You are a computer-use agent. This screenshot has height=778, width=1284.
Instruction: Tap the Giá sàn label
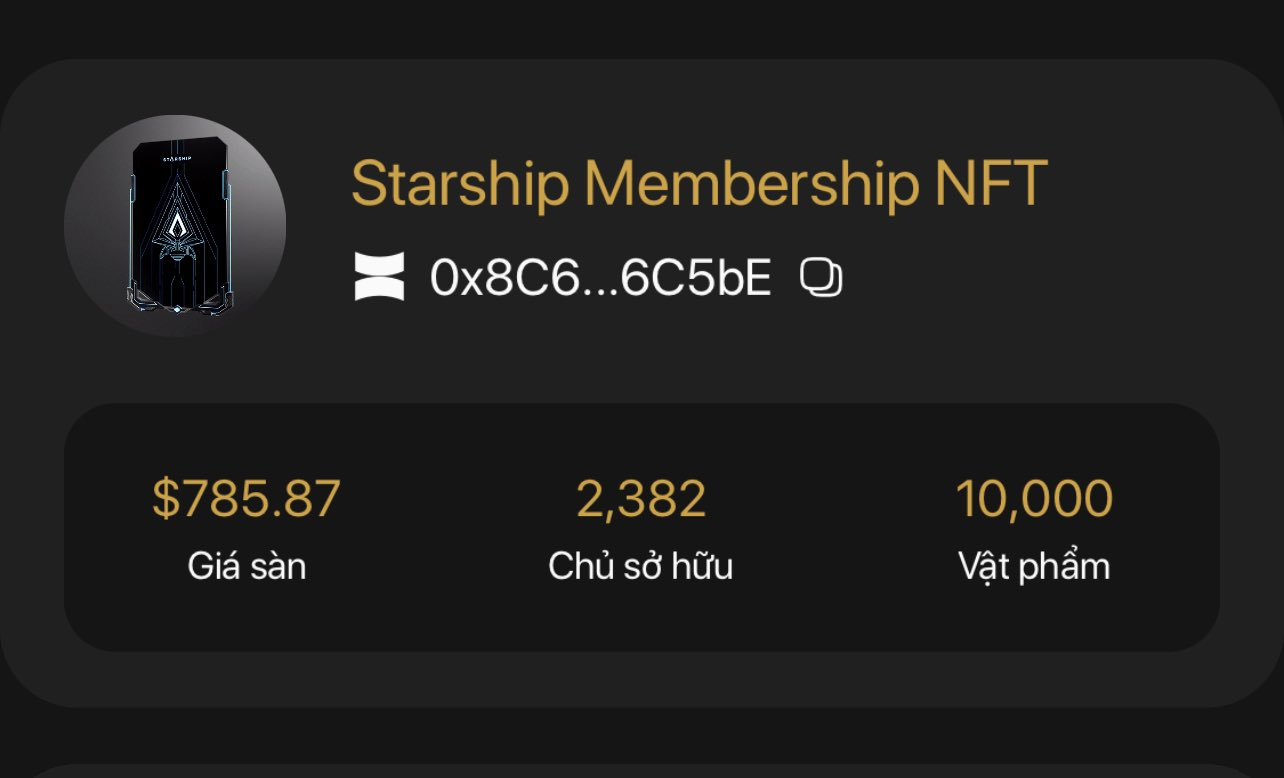point(247,567)
